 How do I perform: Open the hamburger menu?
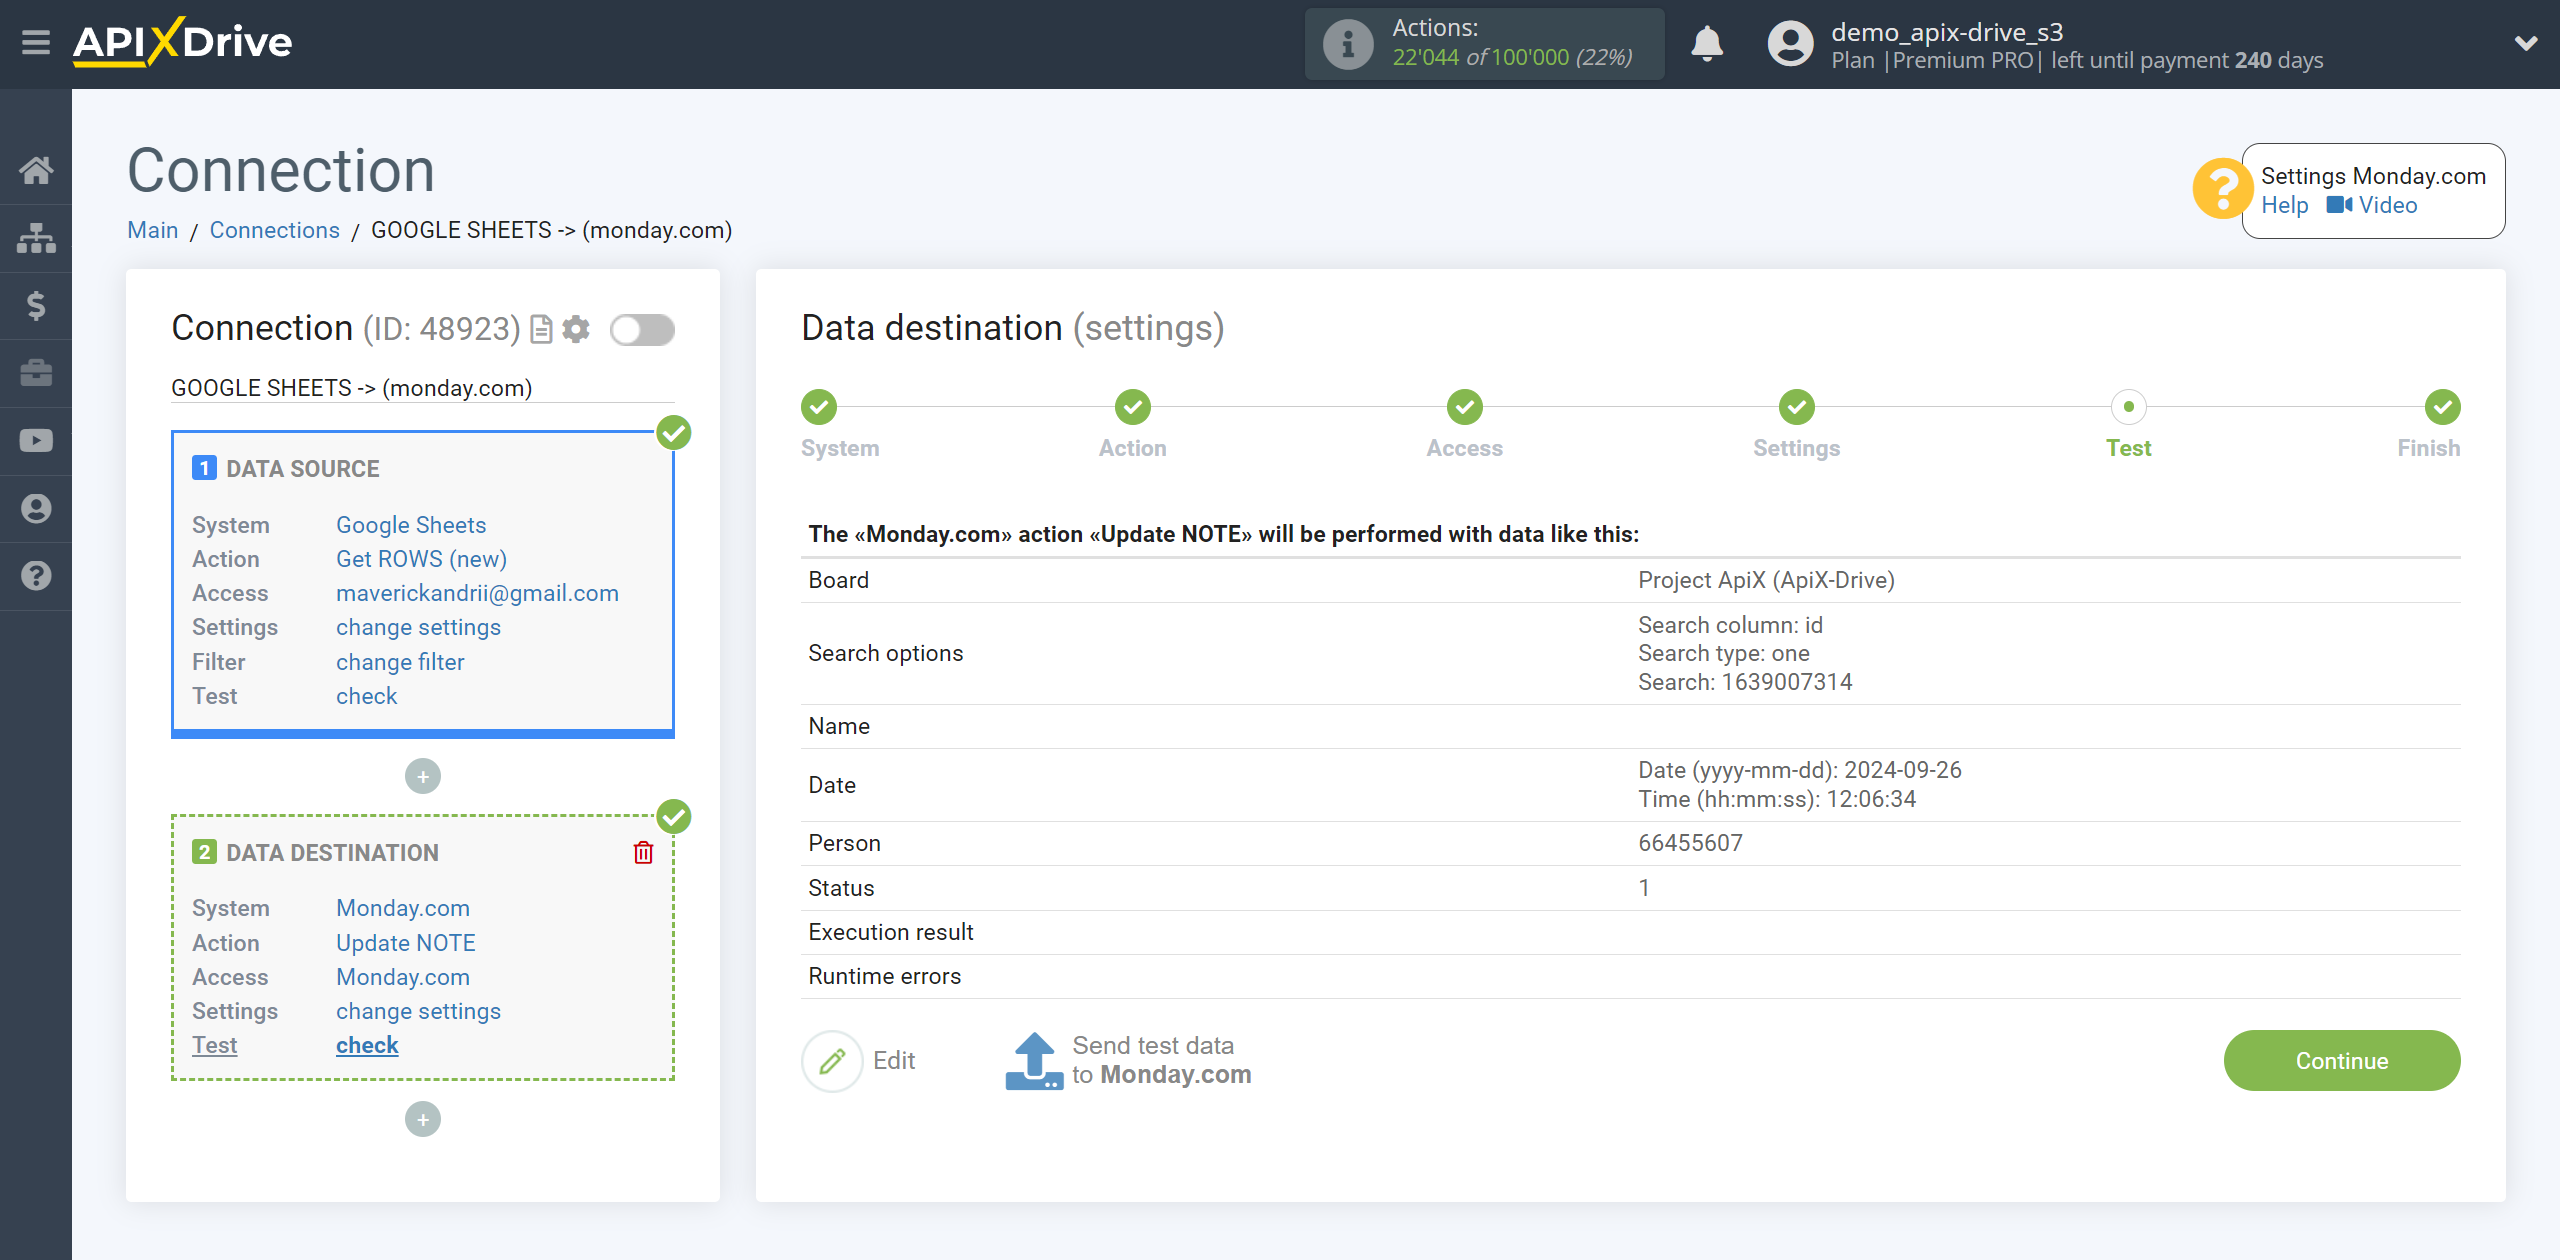[x=36, y=43]
